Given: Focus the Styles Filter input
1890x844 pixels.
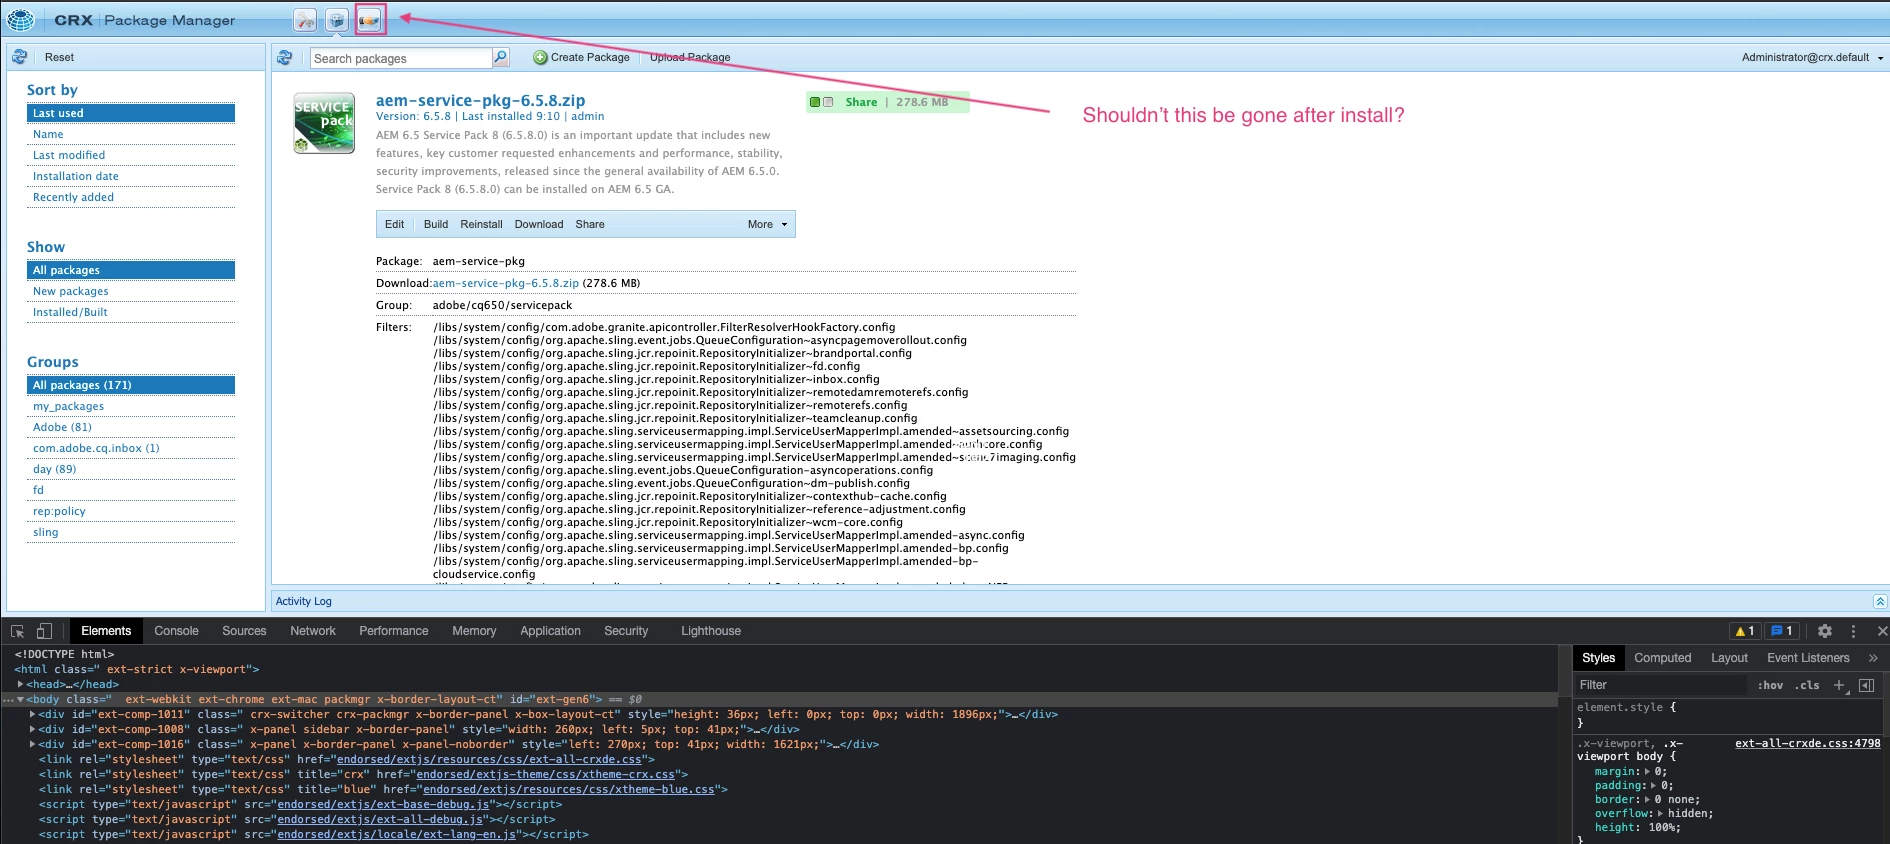Looking at the screenshot, I should point(1660,685).
